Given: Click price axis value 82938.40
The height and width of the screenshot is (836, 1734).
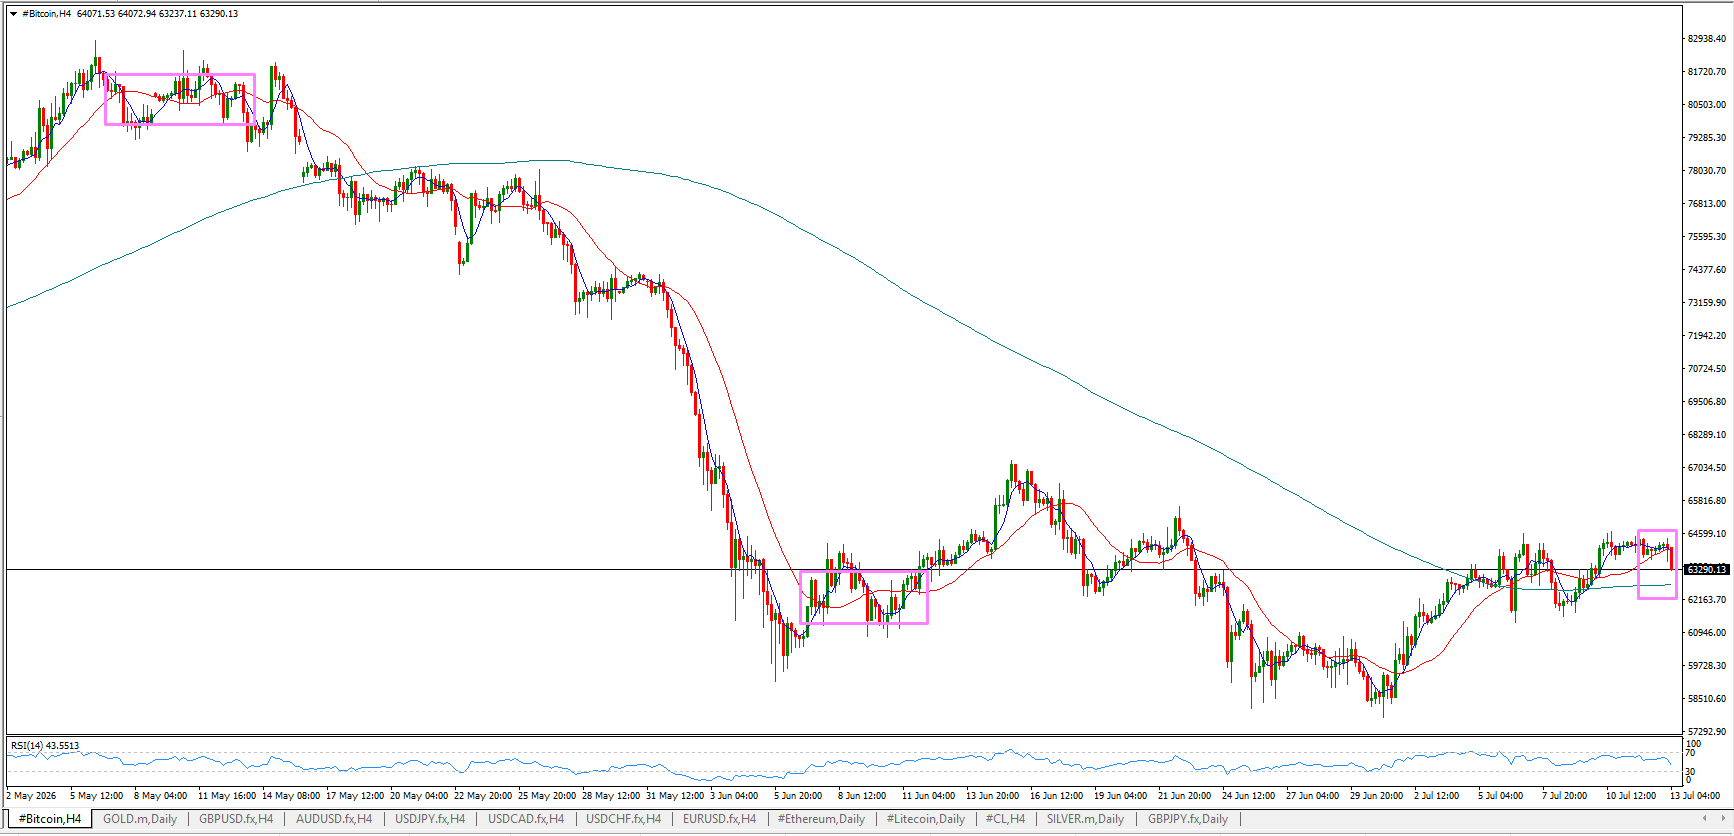Looking at the screenshot, I should (x=1706, y=39).
